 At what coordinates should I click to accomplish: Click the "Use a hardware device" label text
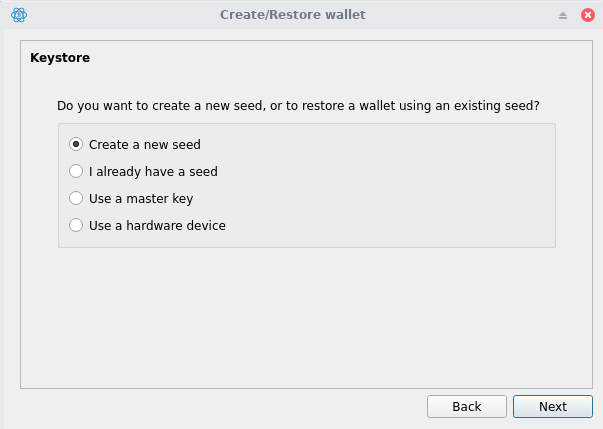(x=157, y=225)
